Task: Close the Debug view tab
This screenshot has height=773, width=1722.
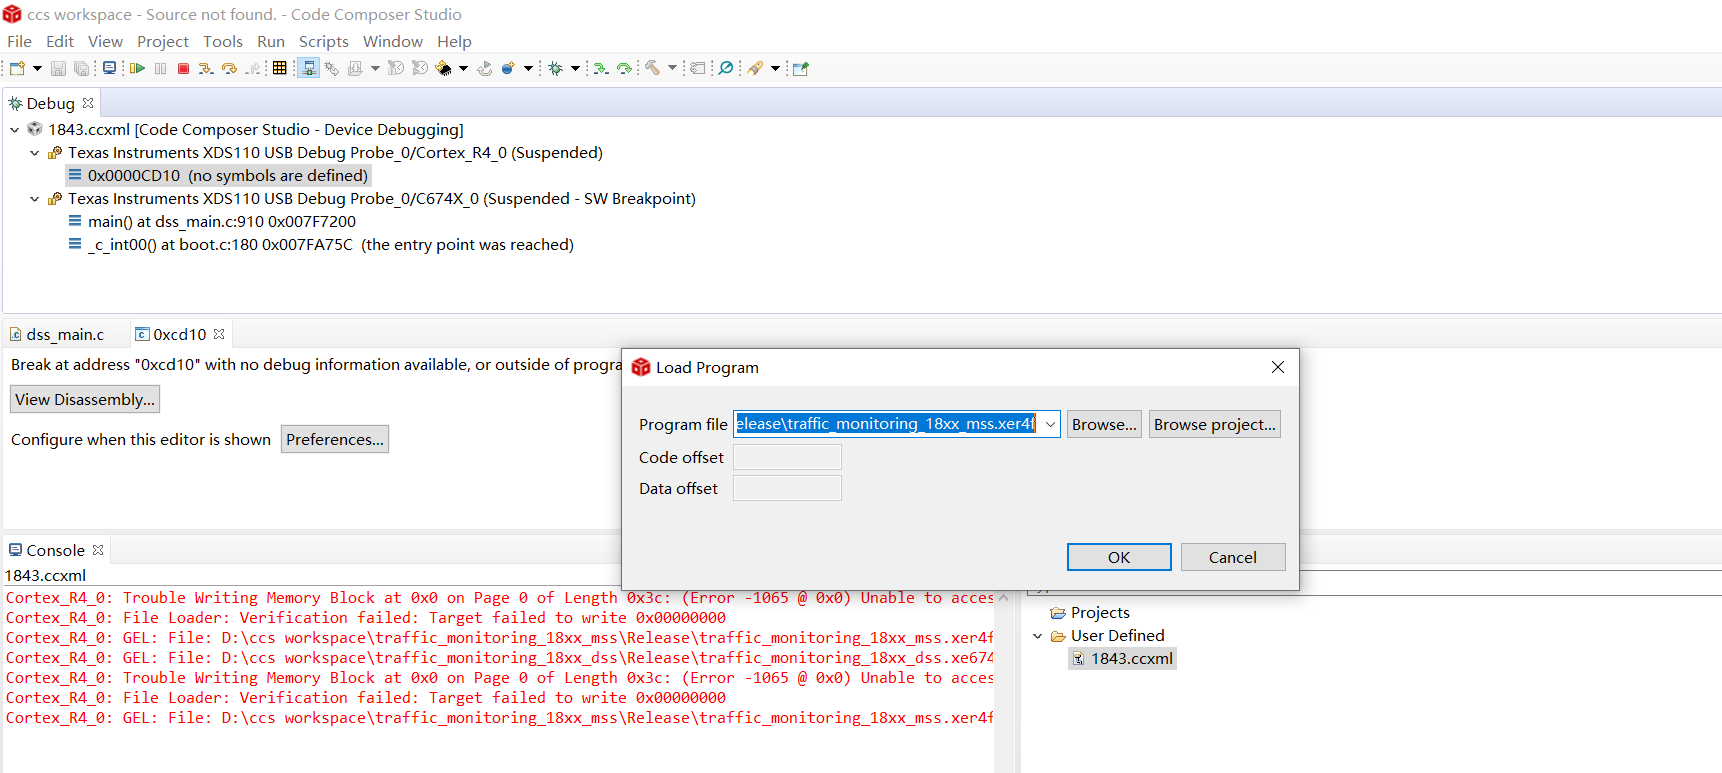Action: pos(88,103)
